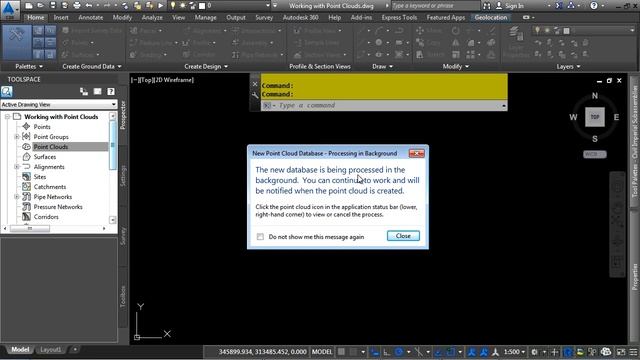Toggle the grid display in status bar

341,352
